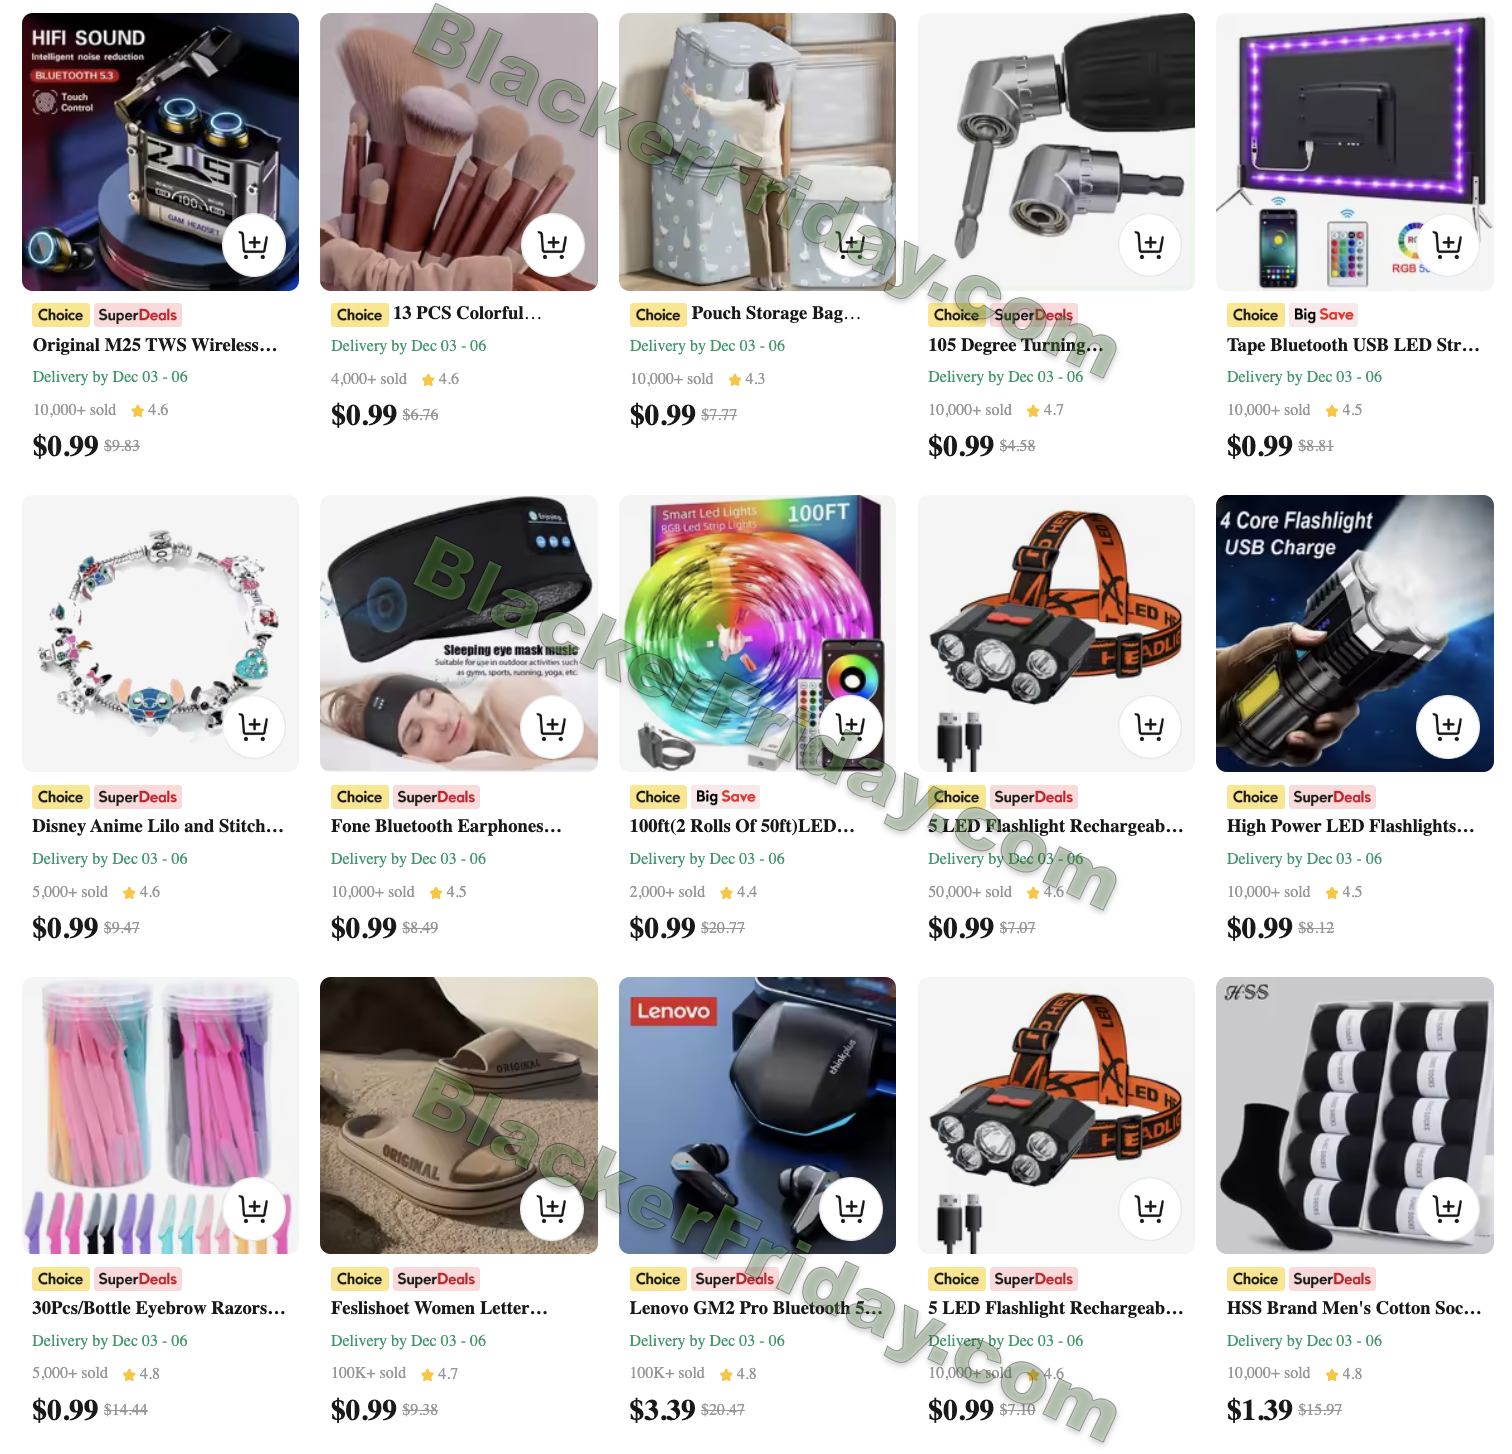Add 13 PCS makeup brushes to cart
Image resolution: width=1512 pixels, height=1454 pixels.
(552, 245)
